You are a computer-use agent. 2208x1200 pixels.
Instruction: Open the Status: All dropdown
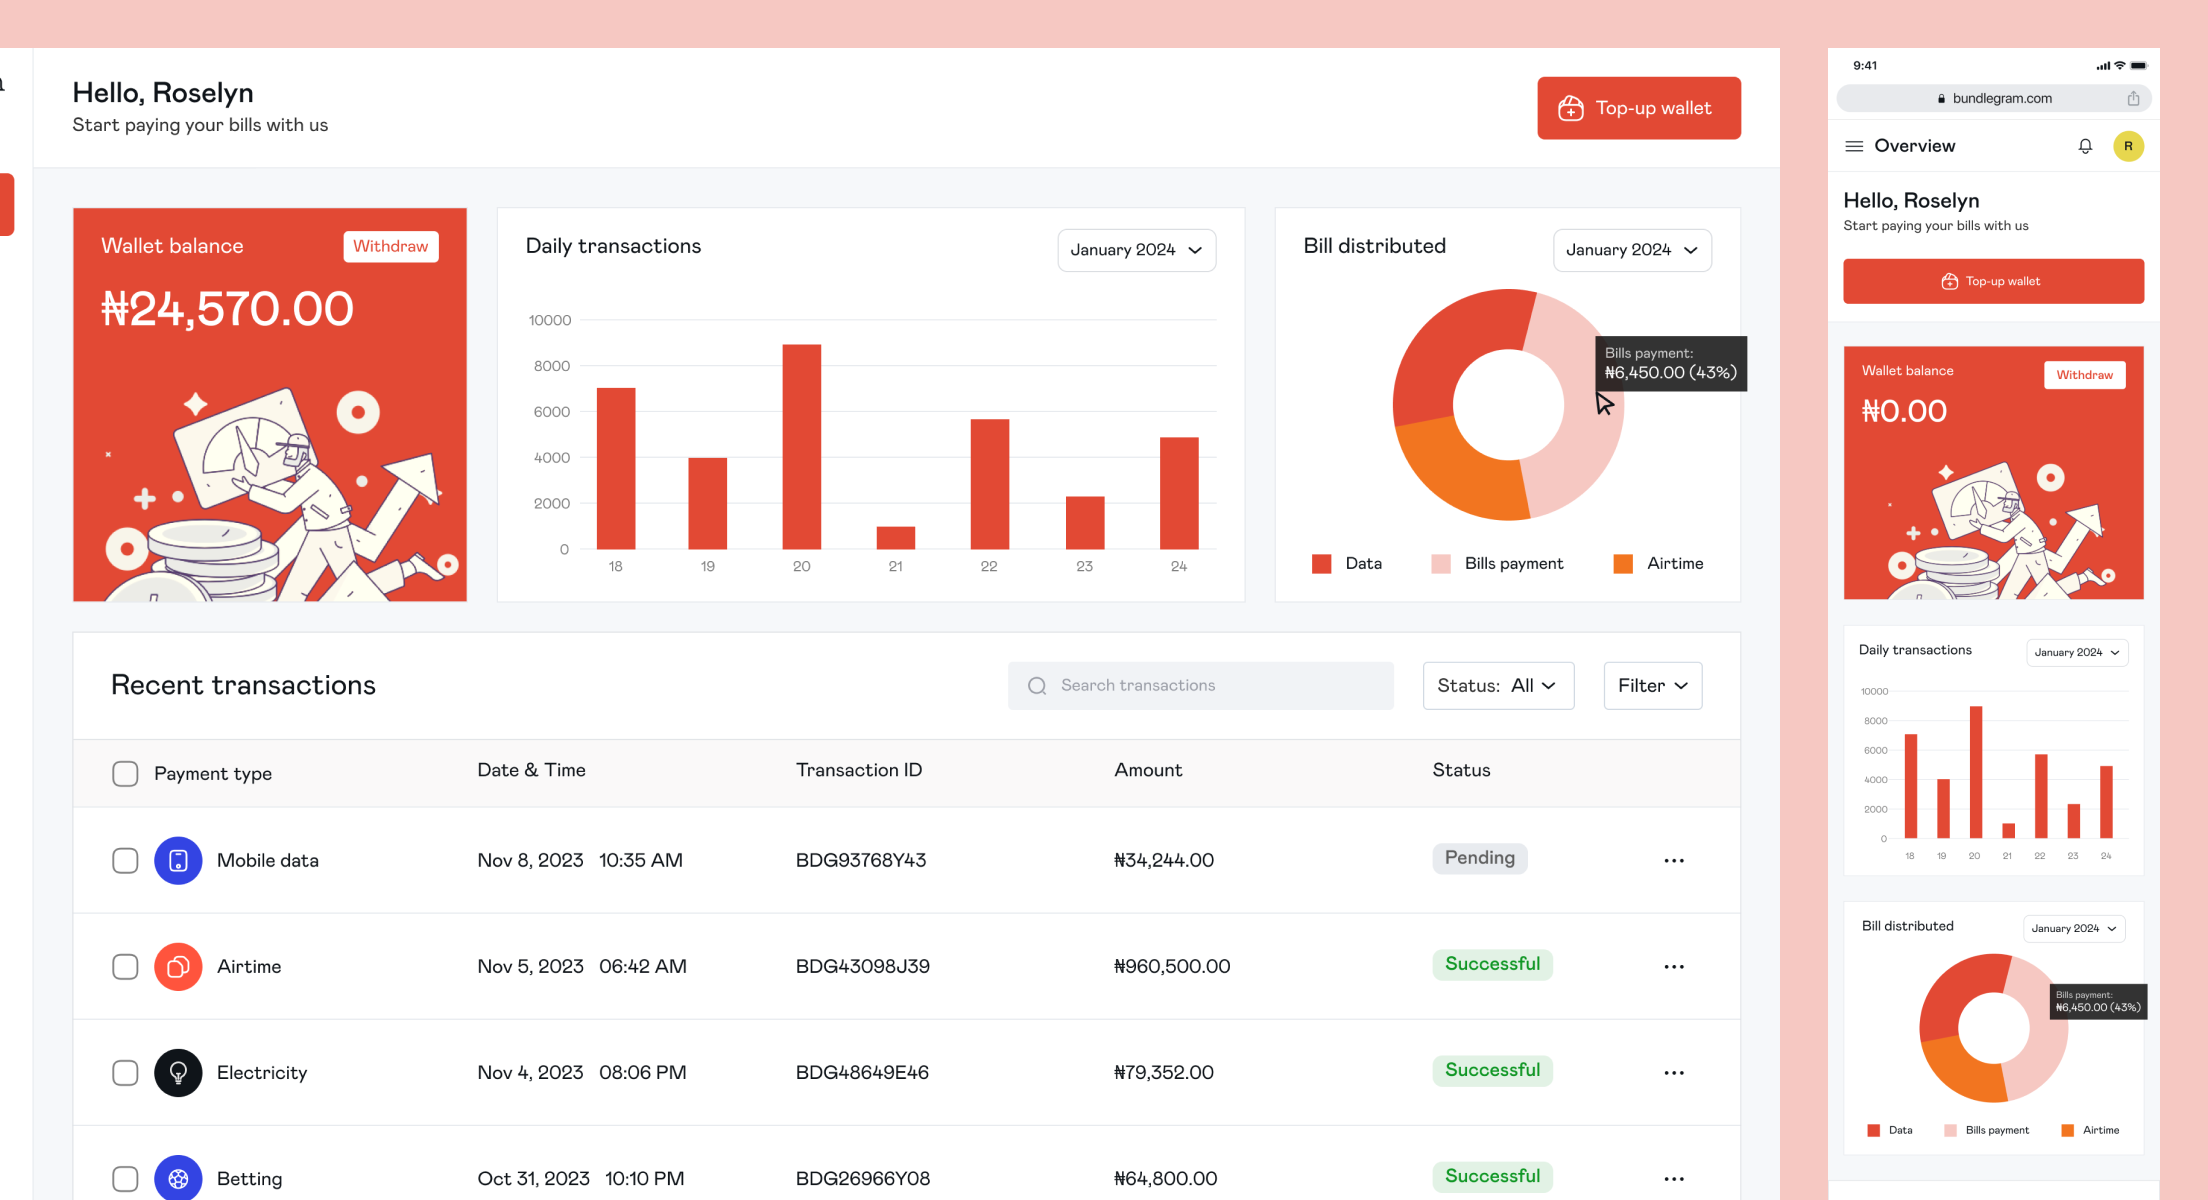[1498, 685]
